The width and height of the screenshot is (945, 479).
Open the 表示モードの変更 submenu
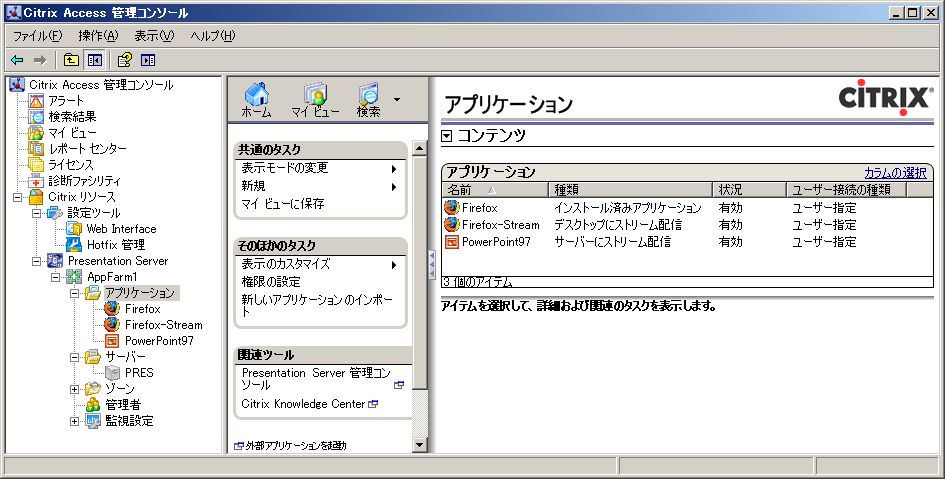(394, 169)
